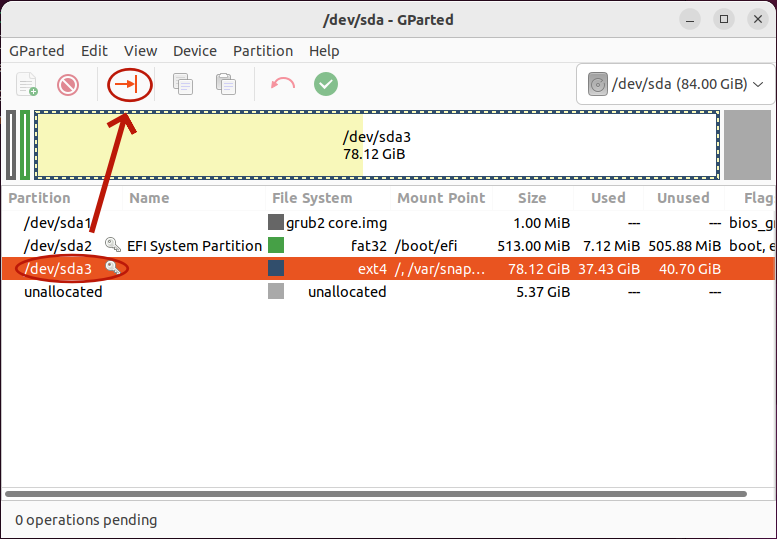777x539 pixels.
Task: Select the unallocated partition row name
Action: [x=63, y=292]
